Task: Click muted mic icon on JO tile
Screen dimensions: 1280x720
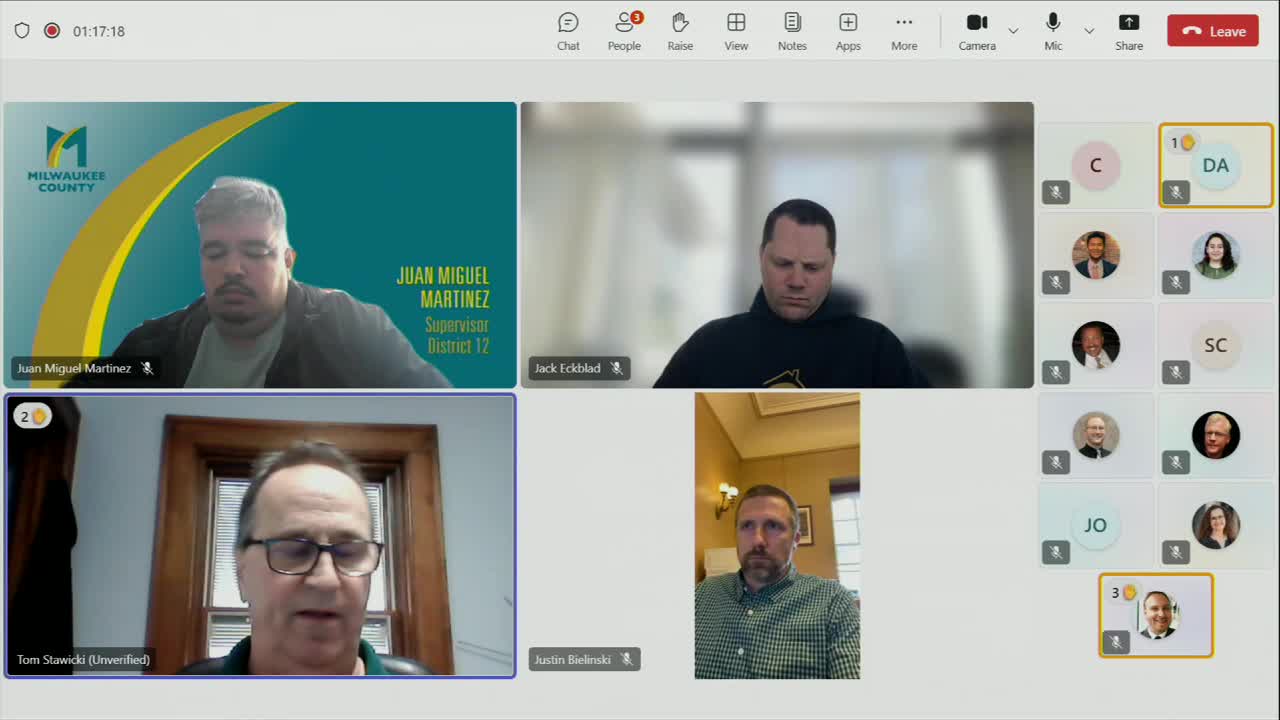Action: (x=1056, y=553)
